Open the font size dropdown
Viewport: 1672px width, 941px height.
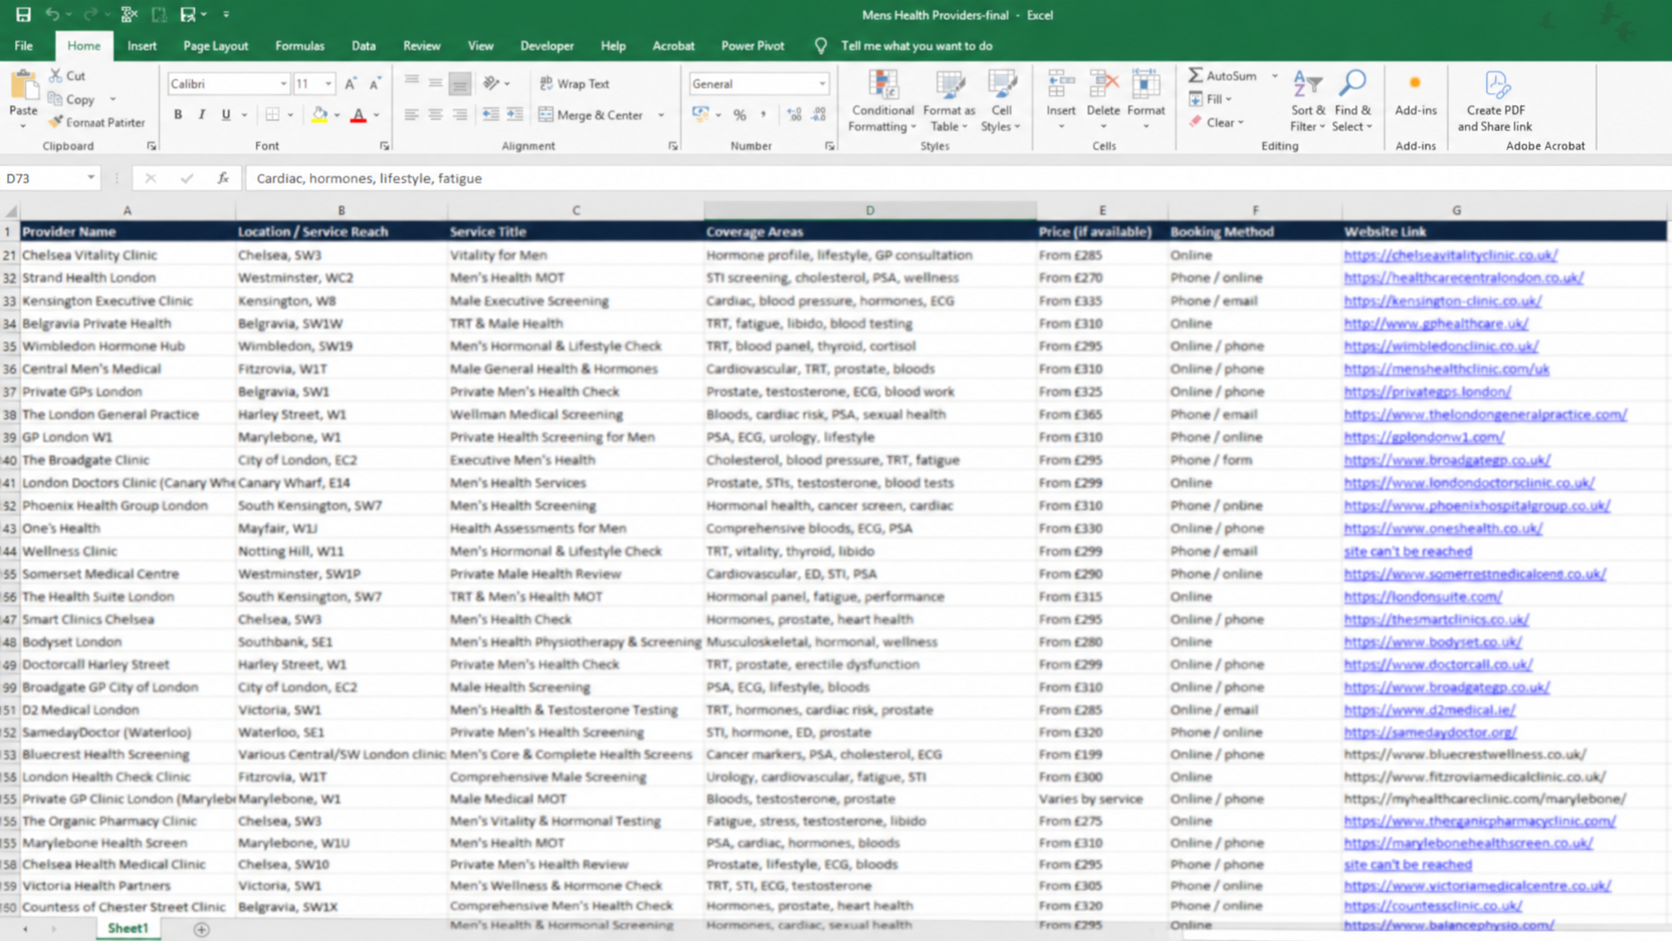pos(328,84)
